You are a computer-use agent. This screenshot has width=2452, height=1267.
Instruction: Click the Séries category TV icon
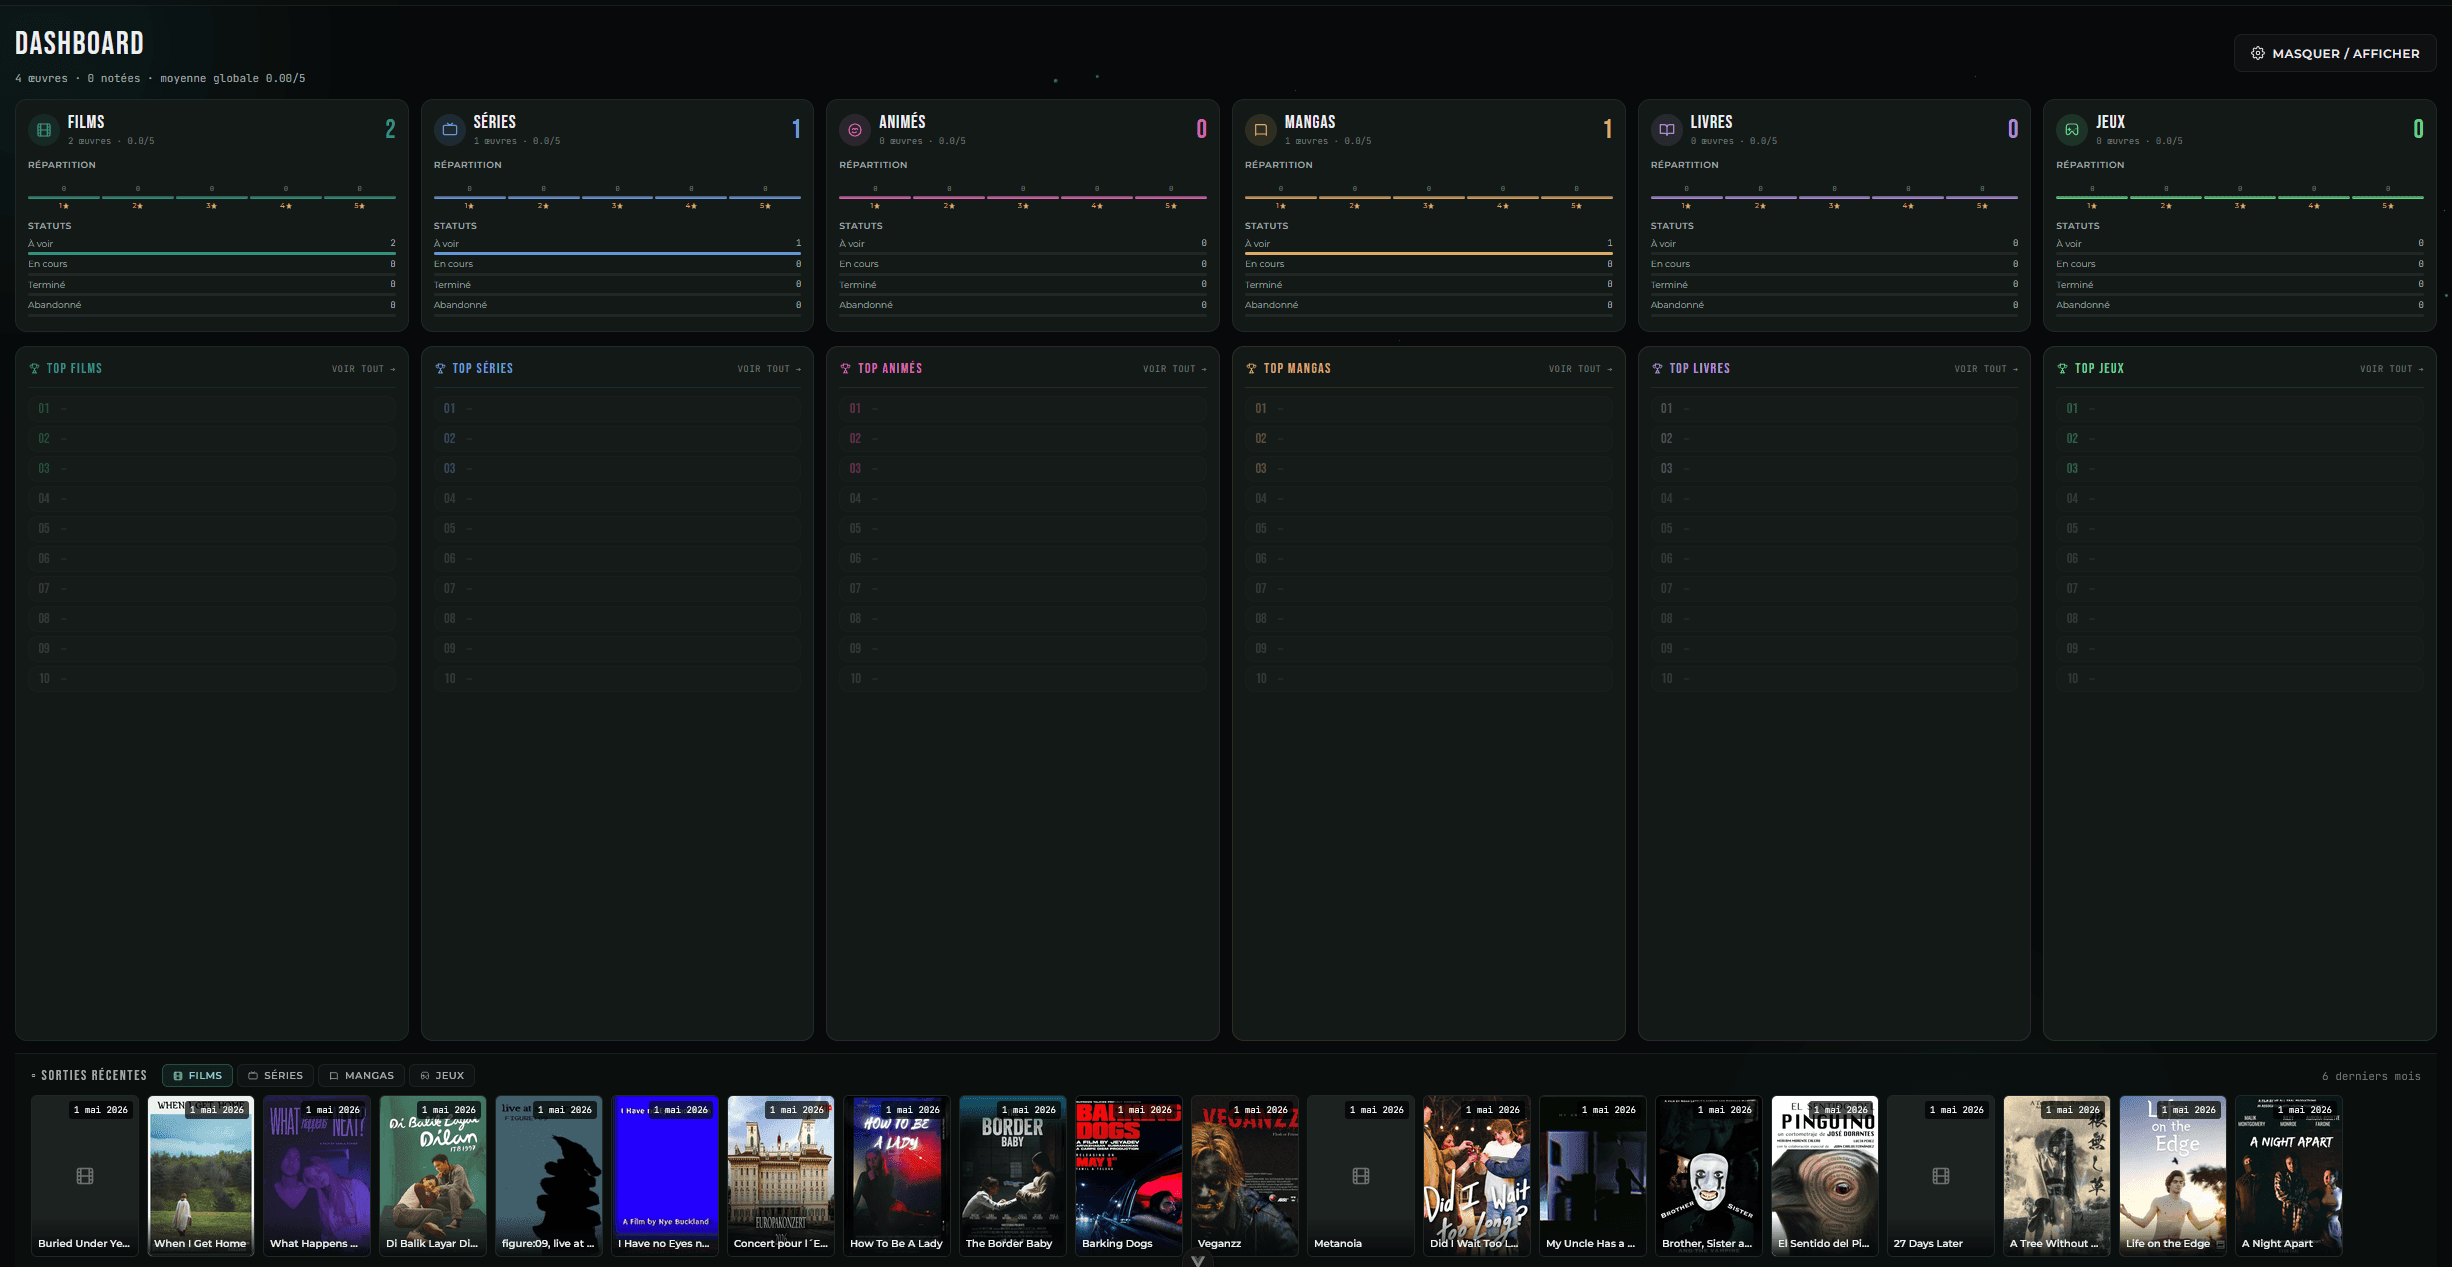(x=450, y=129)
